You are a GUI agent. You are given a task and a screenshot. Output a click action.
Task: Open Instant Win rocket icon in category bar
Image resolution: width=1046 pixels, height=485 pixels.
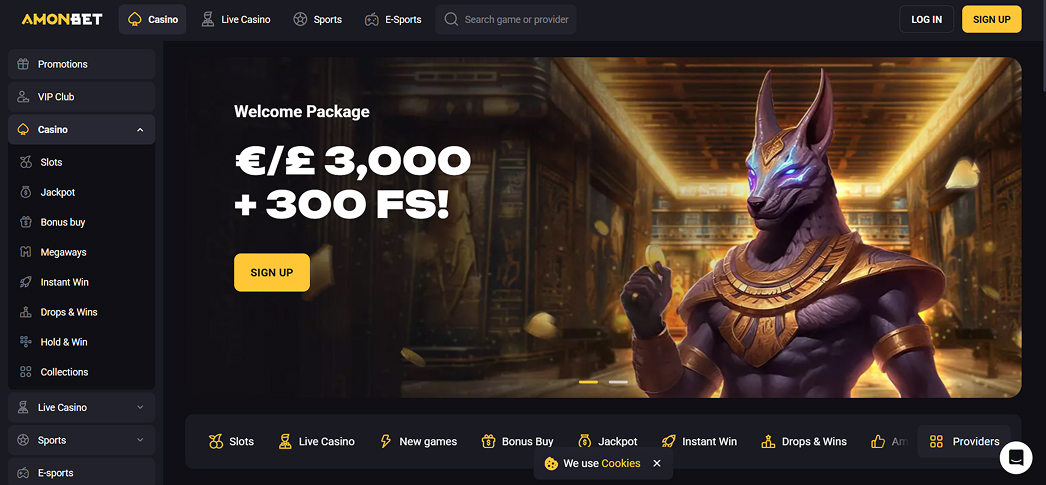pyautogui.click(x=668, y=442)
